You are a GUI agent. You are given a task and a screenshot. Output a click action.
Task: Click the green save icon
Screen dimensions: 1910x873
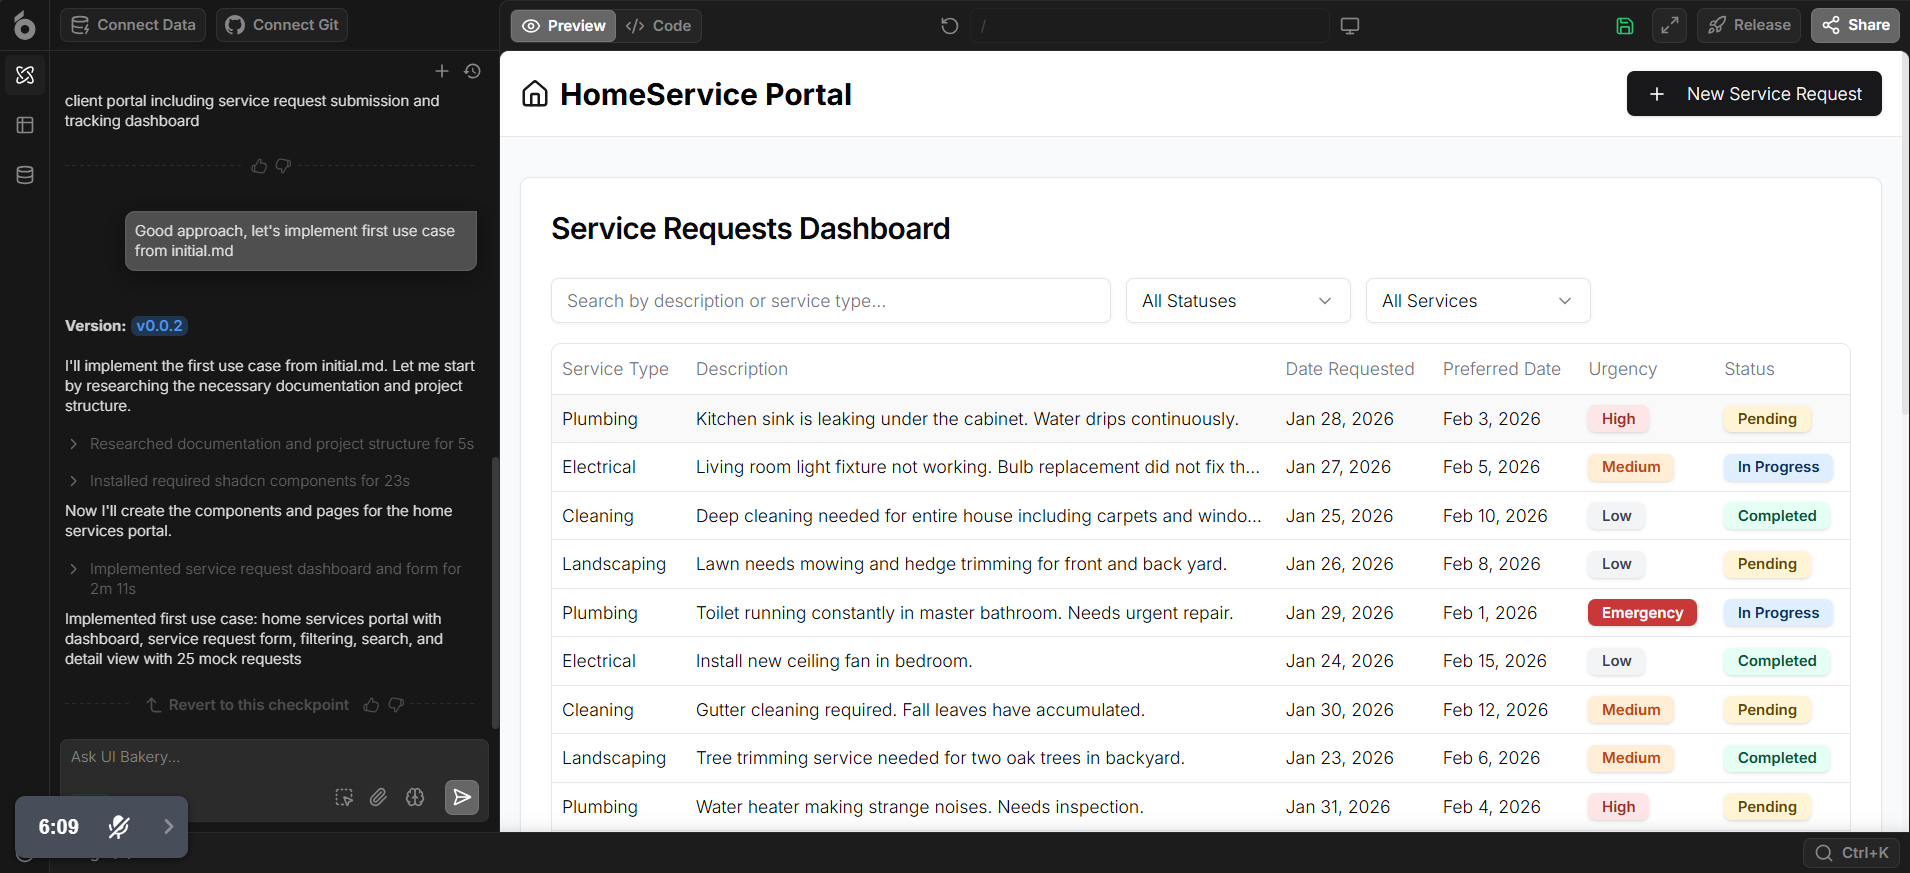pyautogui.click(x=1625, y=26)
